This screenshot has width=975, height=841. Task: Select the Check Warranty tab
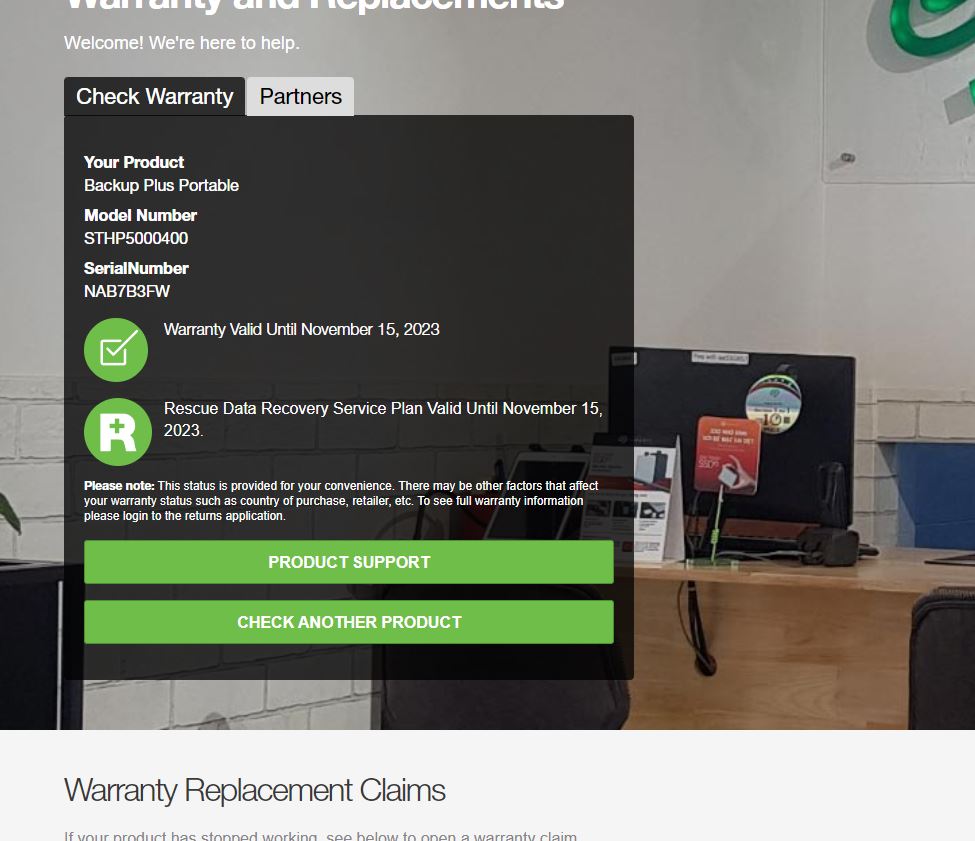tap(154, 96)
